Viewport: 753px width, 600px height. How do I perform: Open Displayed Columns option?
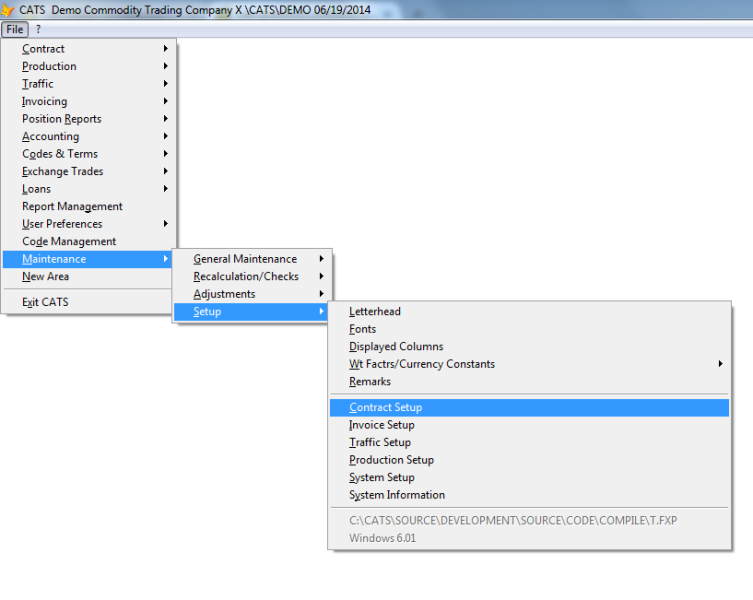pyautogui.click(x=529, y=346)
